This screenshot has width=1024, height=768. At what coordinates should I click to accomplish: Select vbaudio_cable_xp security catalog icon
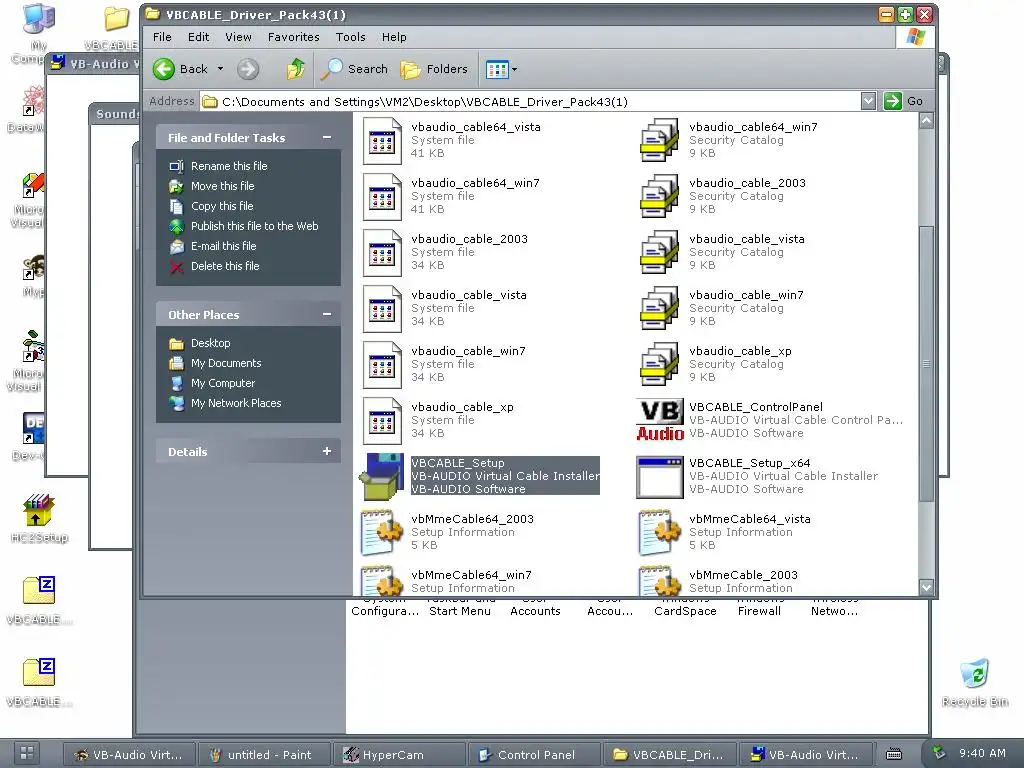[660, 365]
